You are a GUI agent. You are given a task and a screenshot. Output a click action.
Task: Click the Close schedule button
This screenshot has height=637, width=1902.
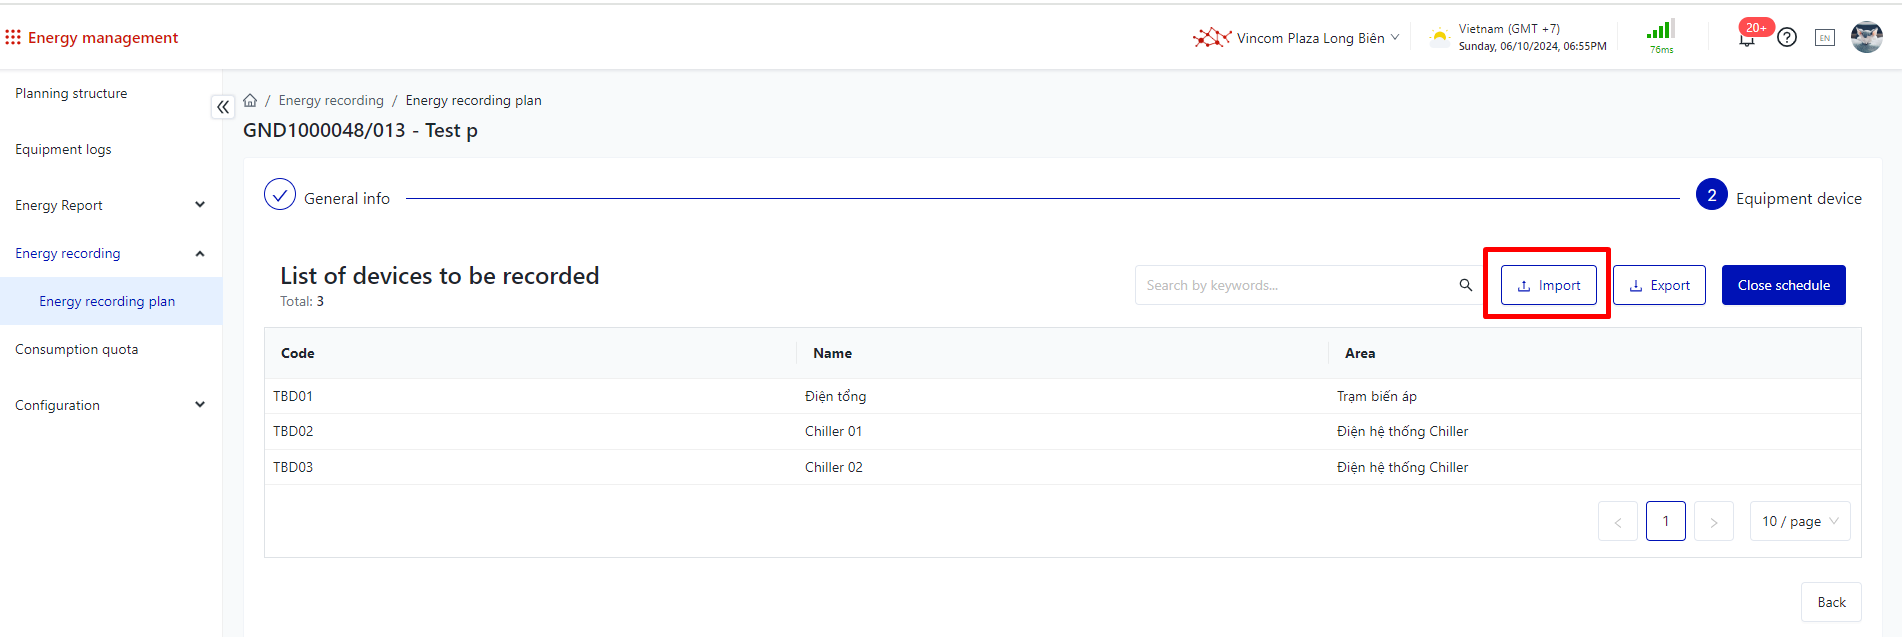click(1783, 285)
